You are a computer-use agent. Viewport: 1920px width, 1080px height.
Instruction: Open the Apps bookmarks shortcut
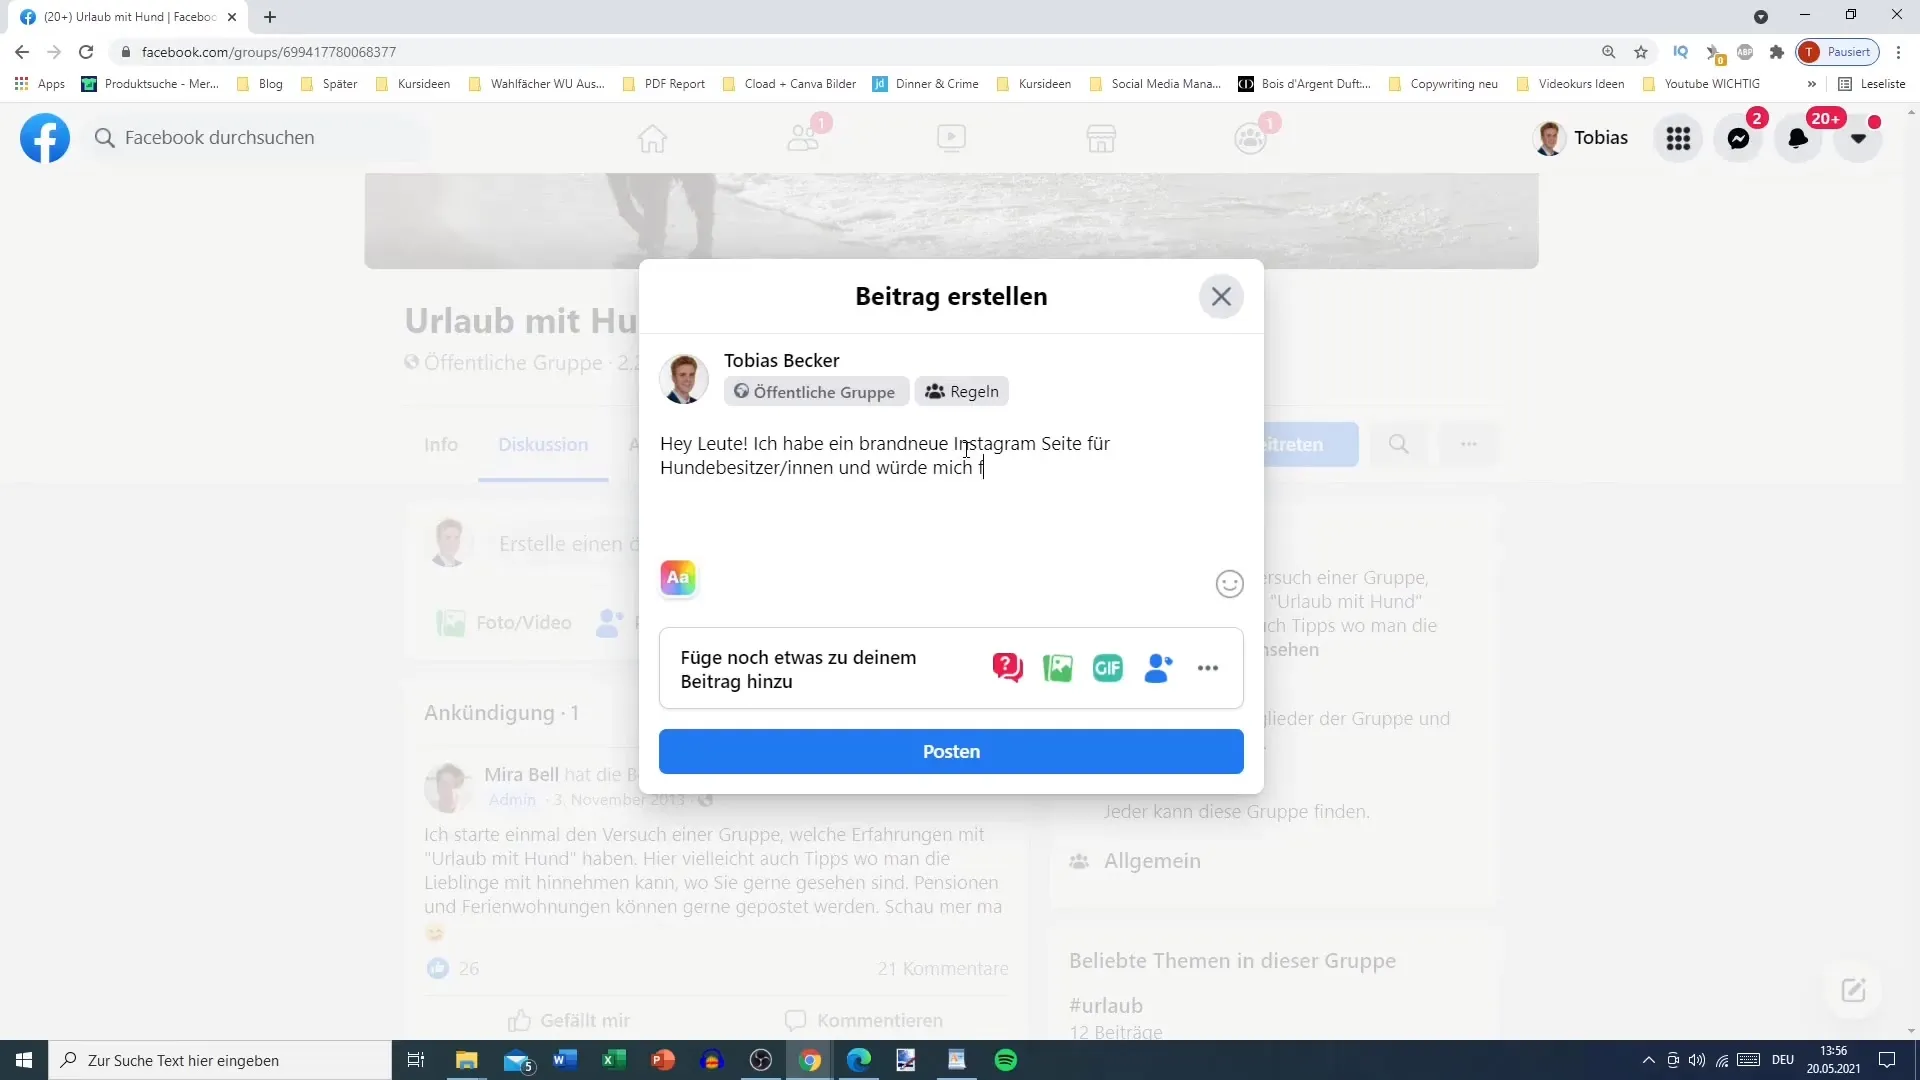click(x=40, y=84)
